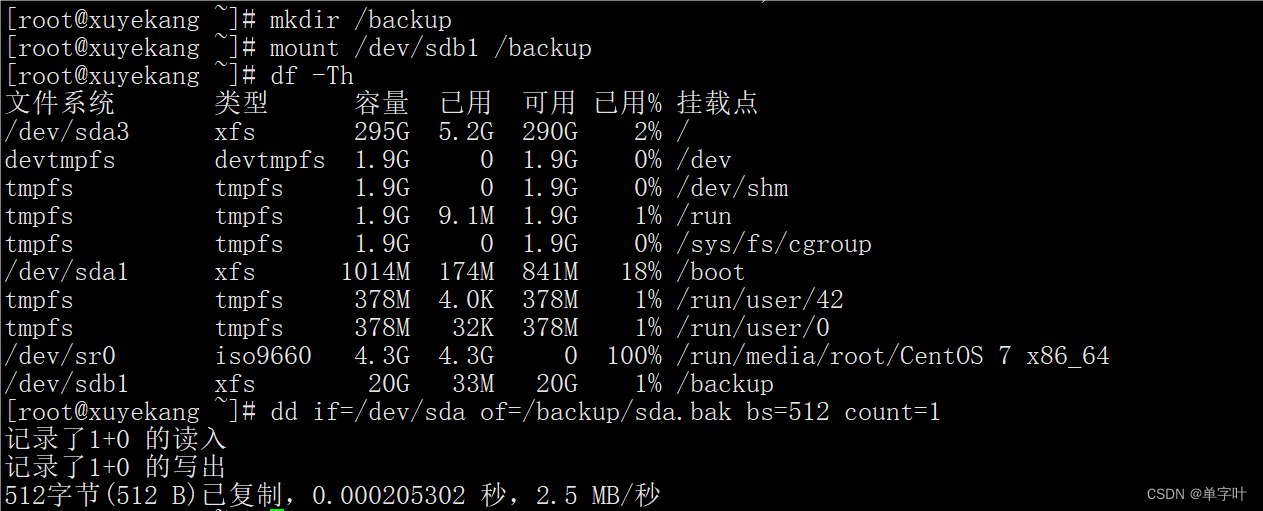Click the df -Th command line
Viewport: 1263px width, 511px height.
coord(312,76)
